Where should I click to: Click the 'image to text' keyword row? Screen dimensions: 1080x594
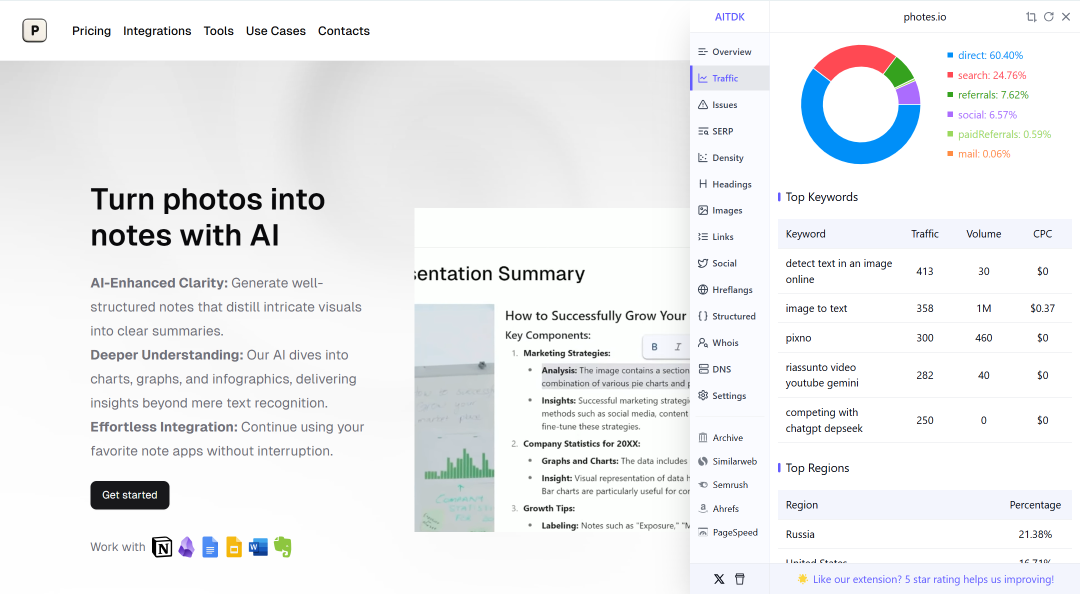pyautogui.click(x=924, y=308)
